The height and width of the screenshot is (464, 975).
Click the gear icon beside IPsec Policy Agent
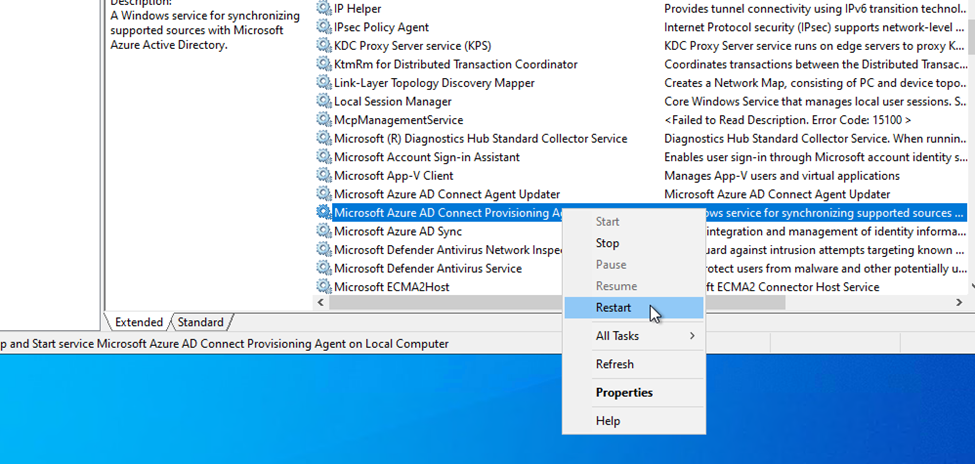point(323,27)
